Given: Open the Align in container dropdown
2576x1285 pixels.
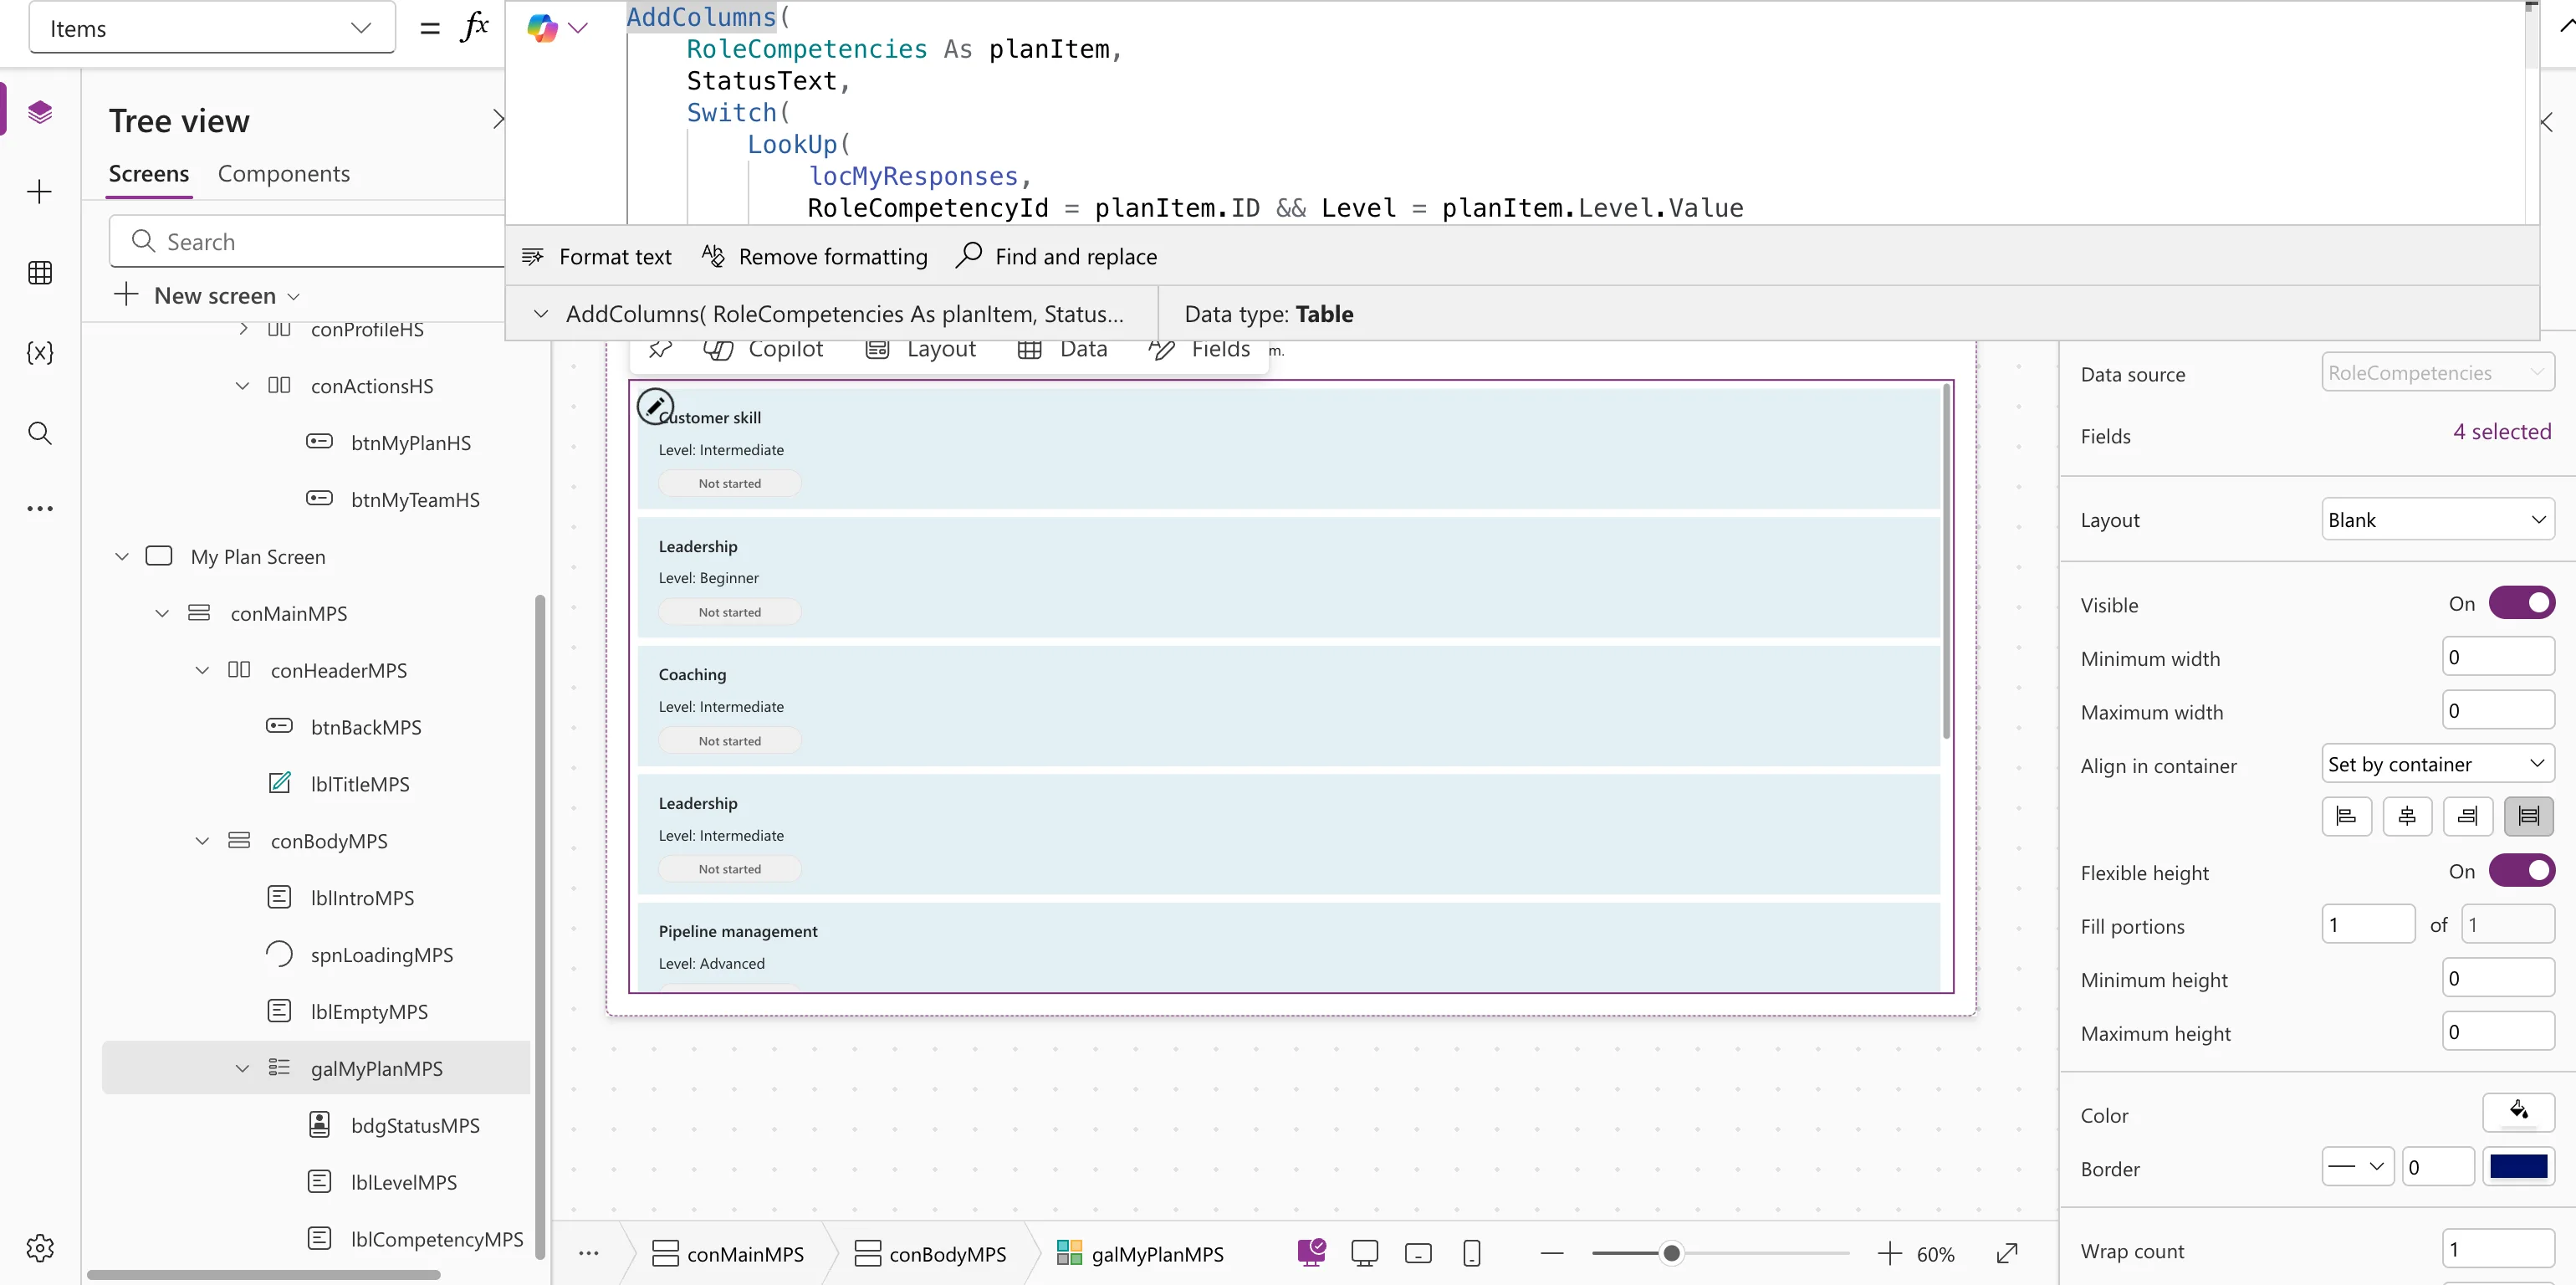Looking at the screenshot, I should pyautogui.click(x=2437, y=764).
